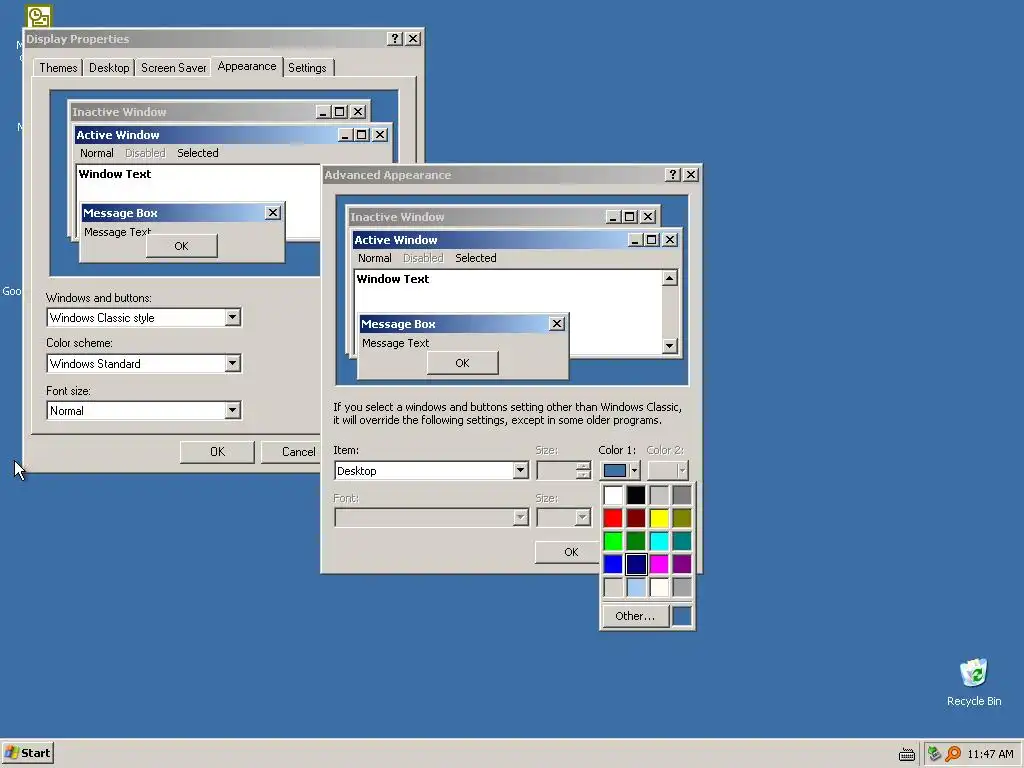Viewport: 1024px width, 768px height.
Task: Click the desktop icon above Display Properties
Action: [39, 16]
